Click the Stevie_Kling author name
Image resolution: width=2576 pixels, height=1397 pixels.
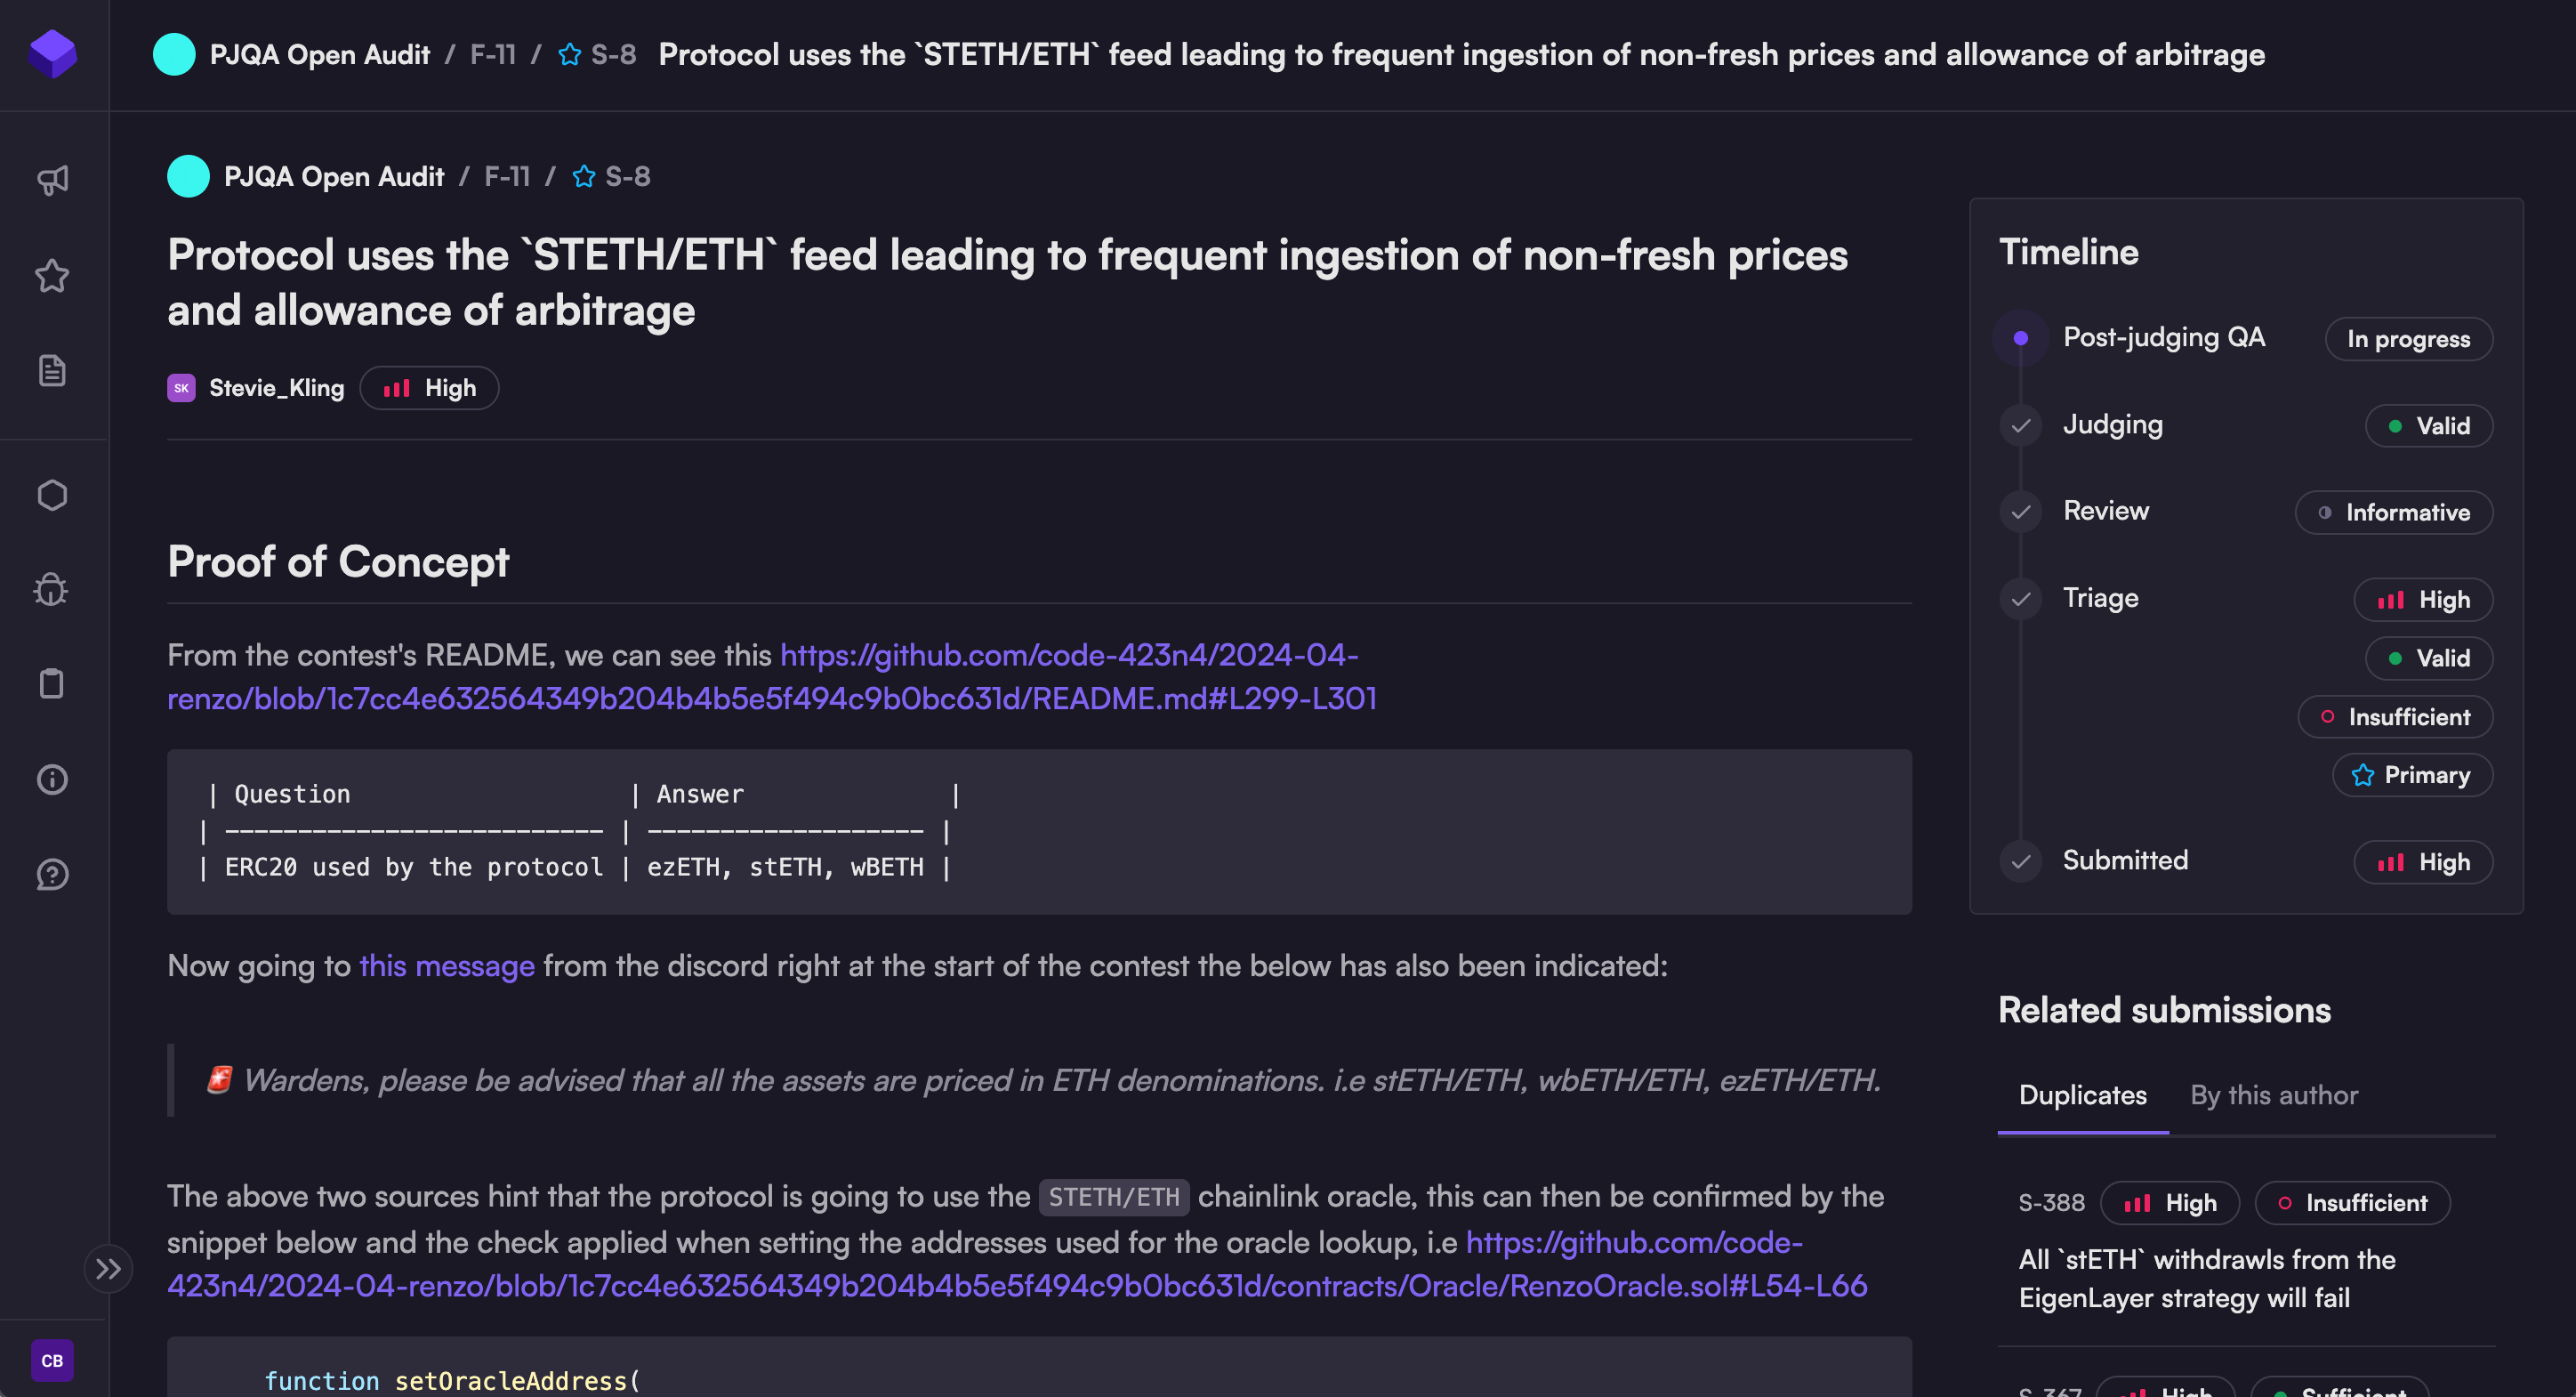276,388
